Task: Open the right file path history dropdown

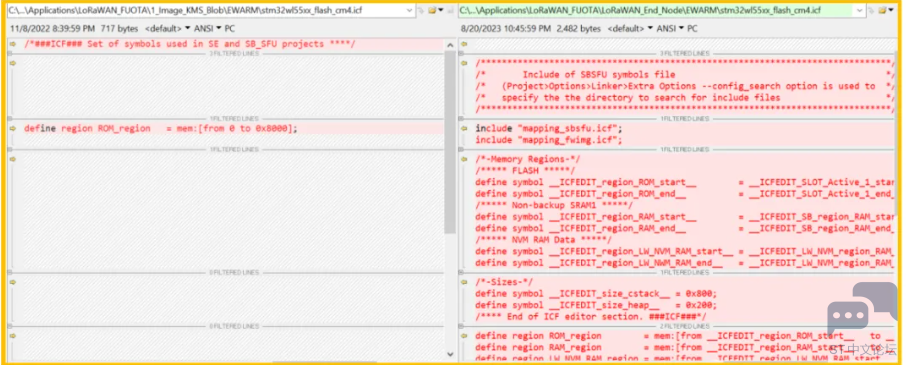Action: click(859, 10)
